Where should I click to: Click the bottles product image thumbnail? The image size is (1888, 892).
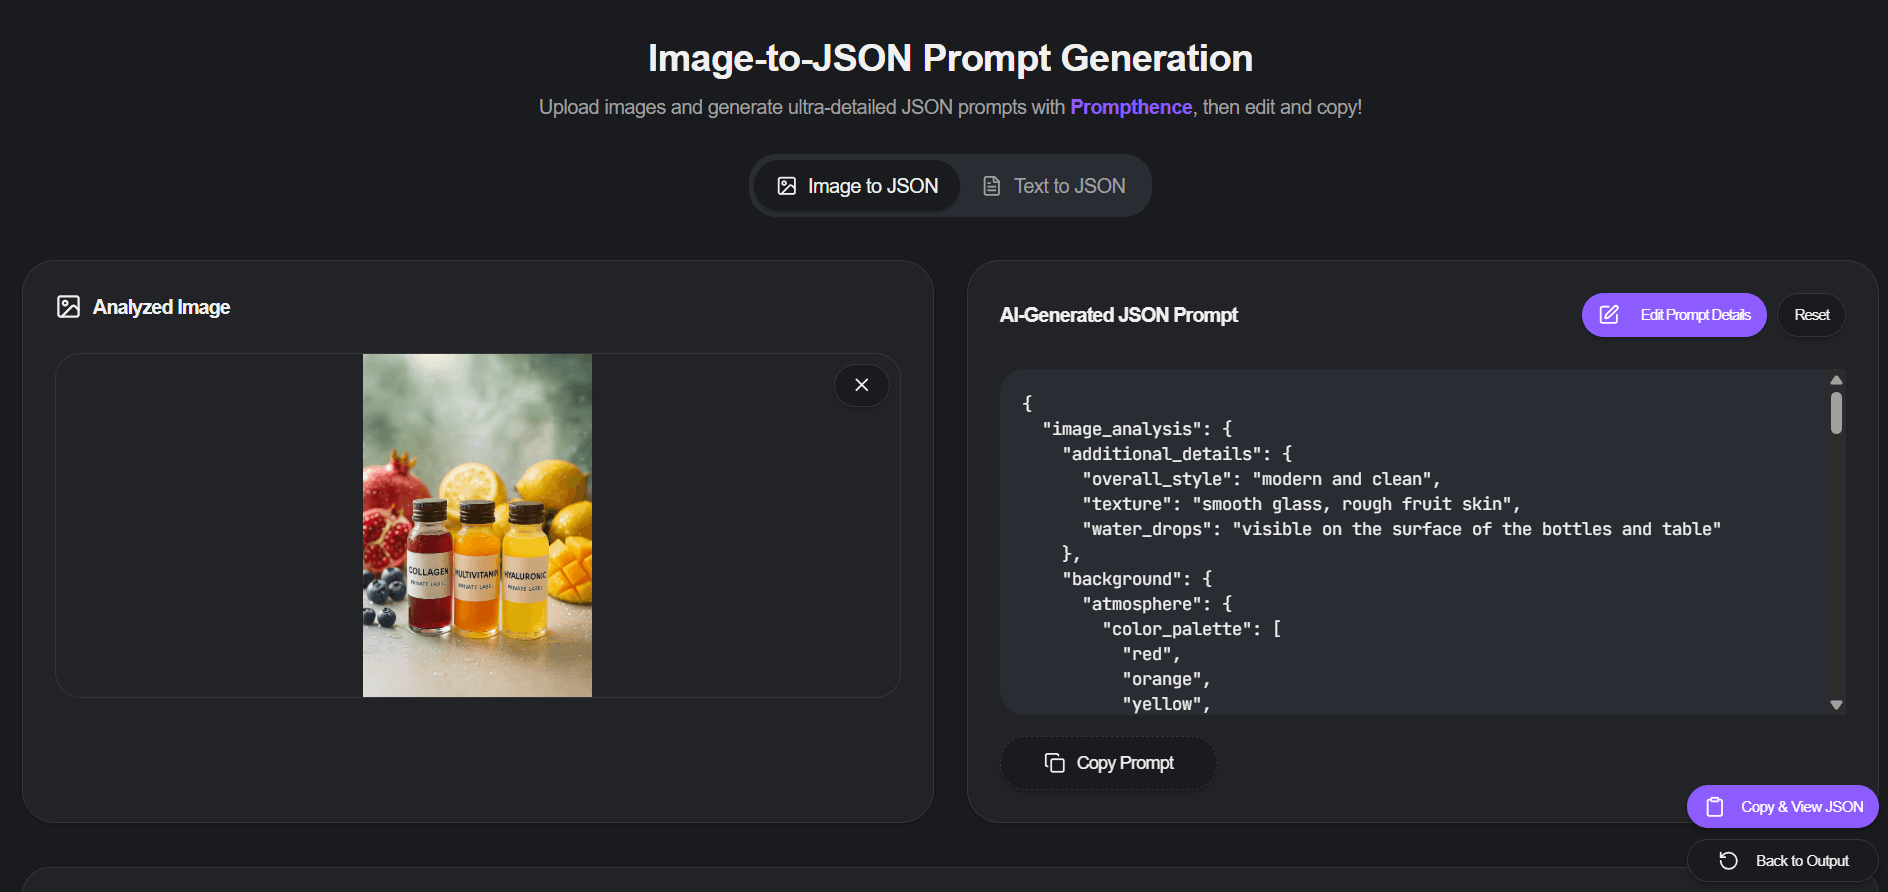(x=477, y=525)
